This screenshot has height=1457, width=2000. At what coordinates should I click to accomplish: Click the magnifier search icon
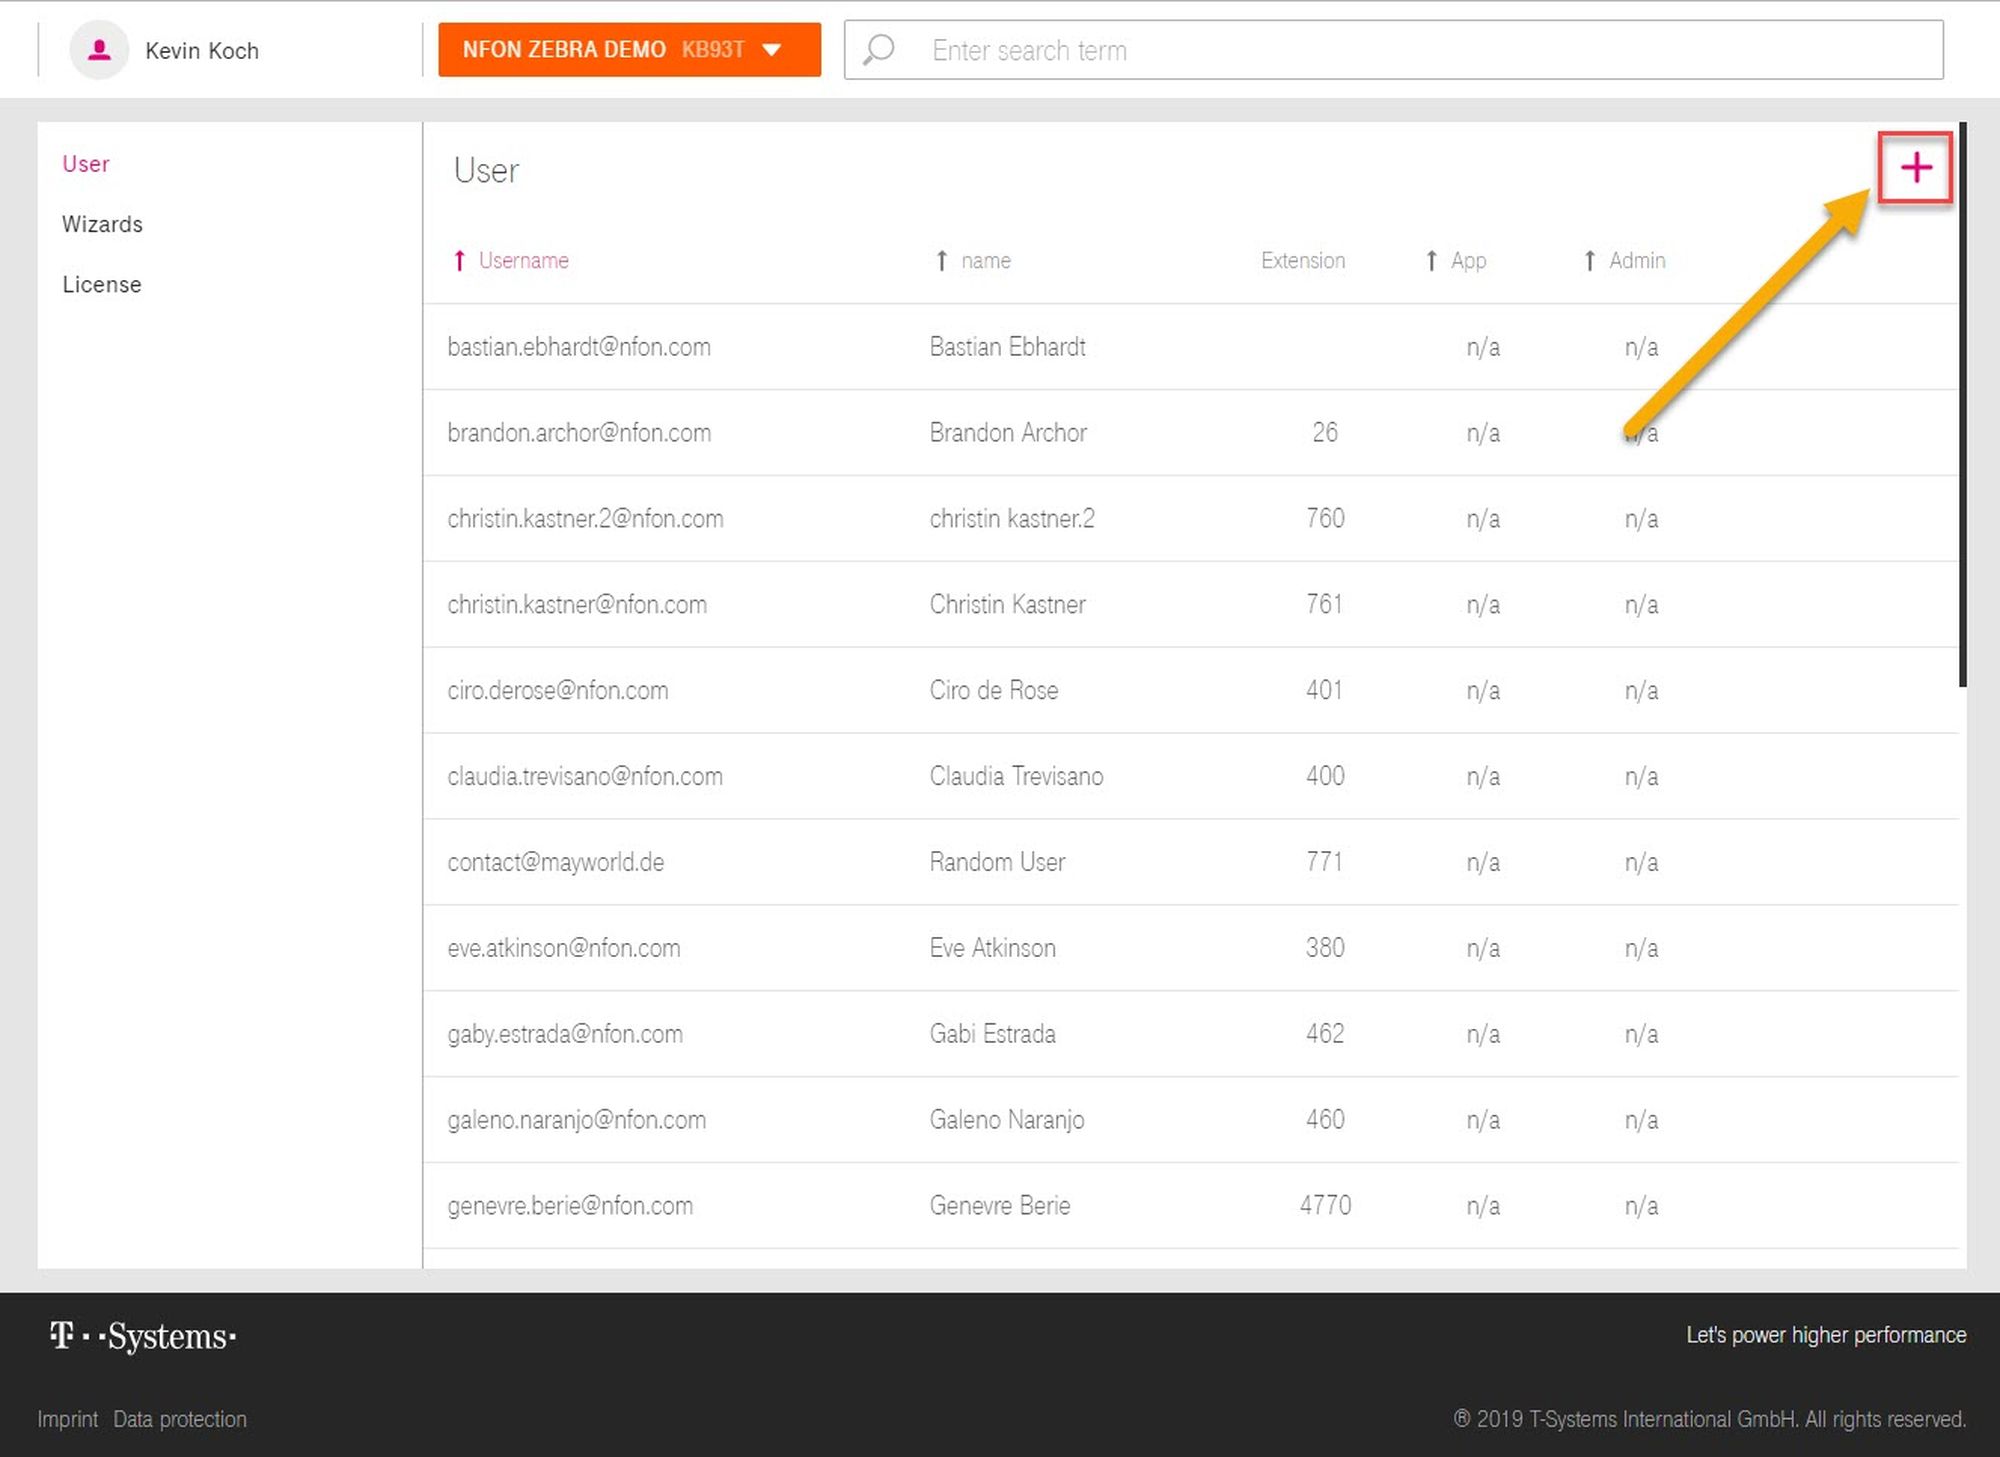879,50
